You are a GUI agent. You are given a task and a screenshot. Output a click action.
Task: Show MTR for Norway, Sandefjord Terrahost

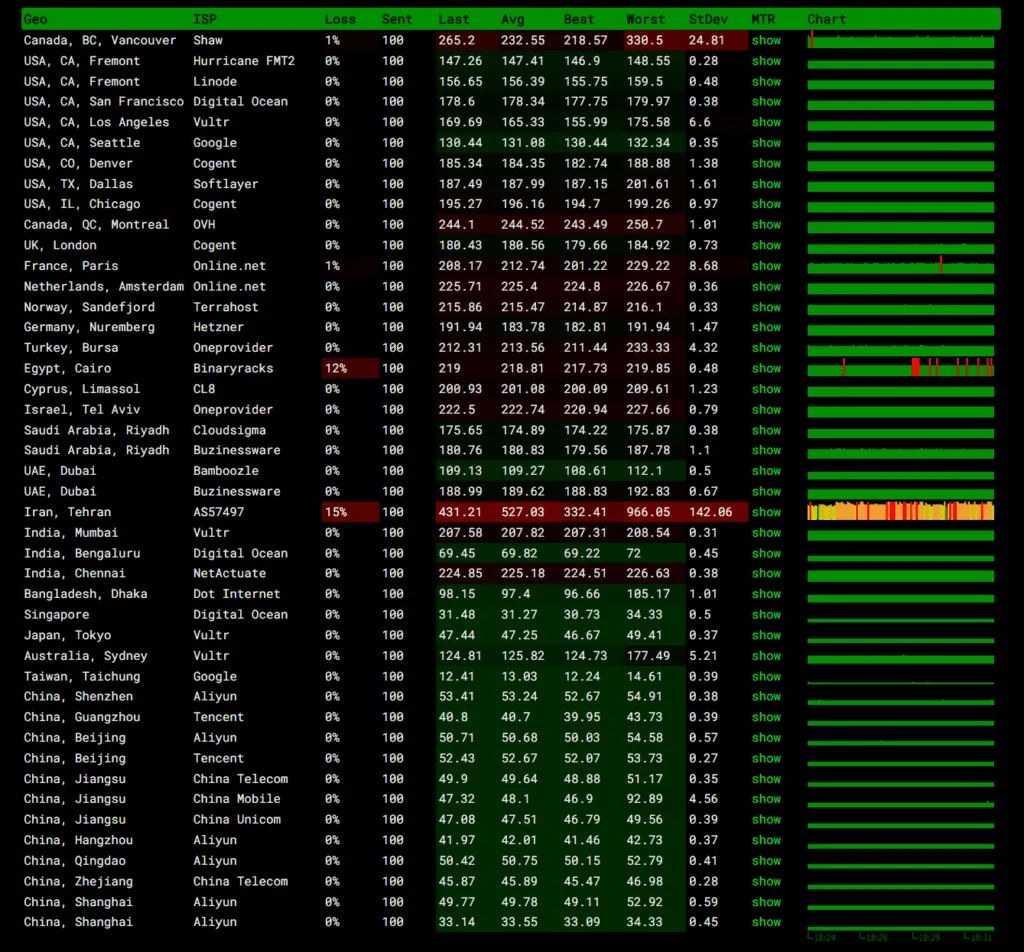[766, 307]
